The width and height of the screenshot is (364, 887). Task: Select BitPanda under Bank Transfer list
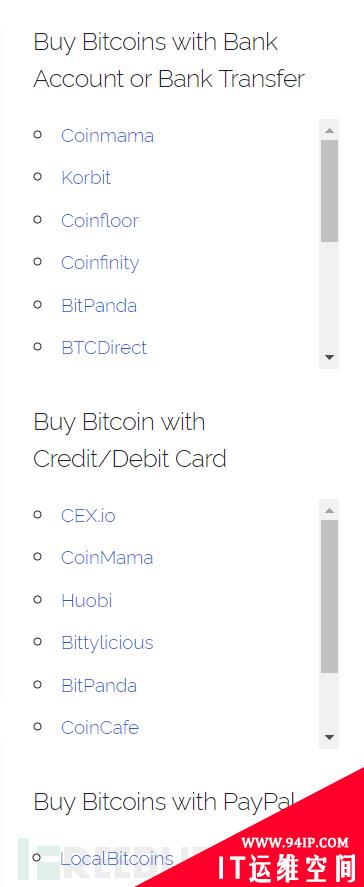point(99,305)
